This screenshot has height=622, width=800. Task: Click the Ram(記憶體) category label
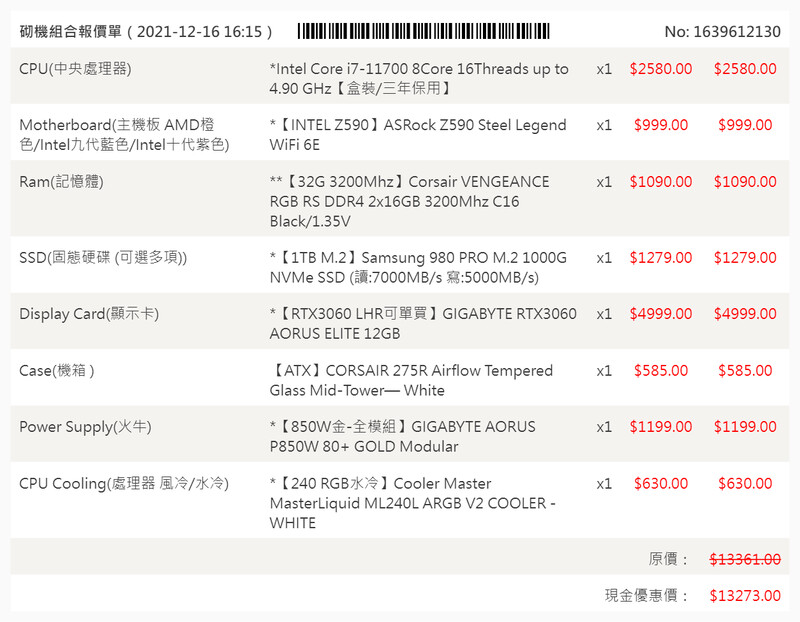click(61, 182)
